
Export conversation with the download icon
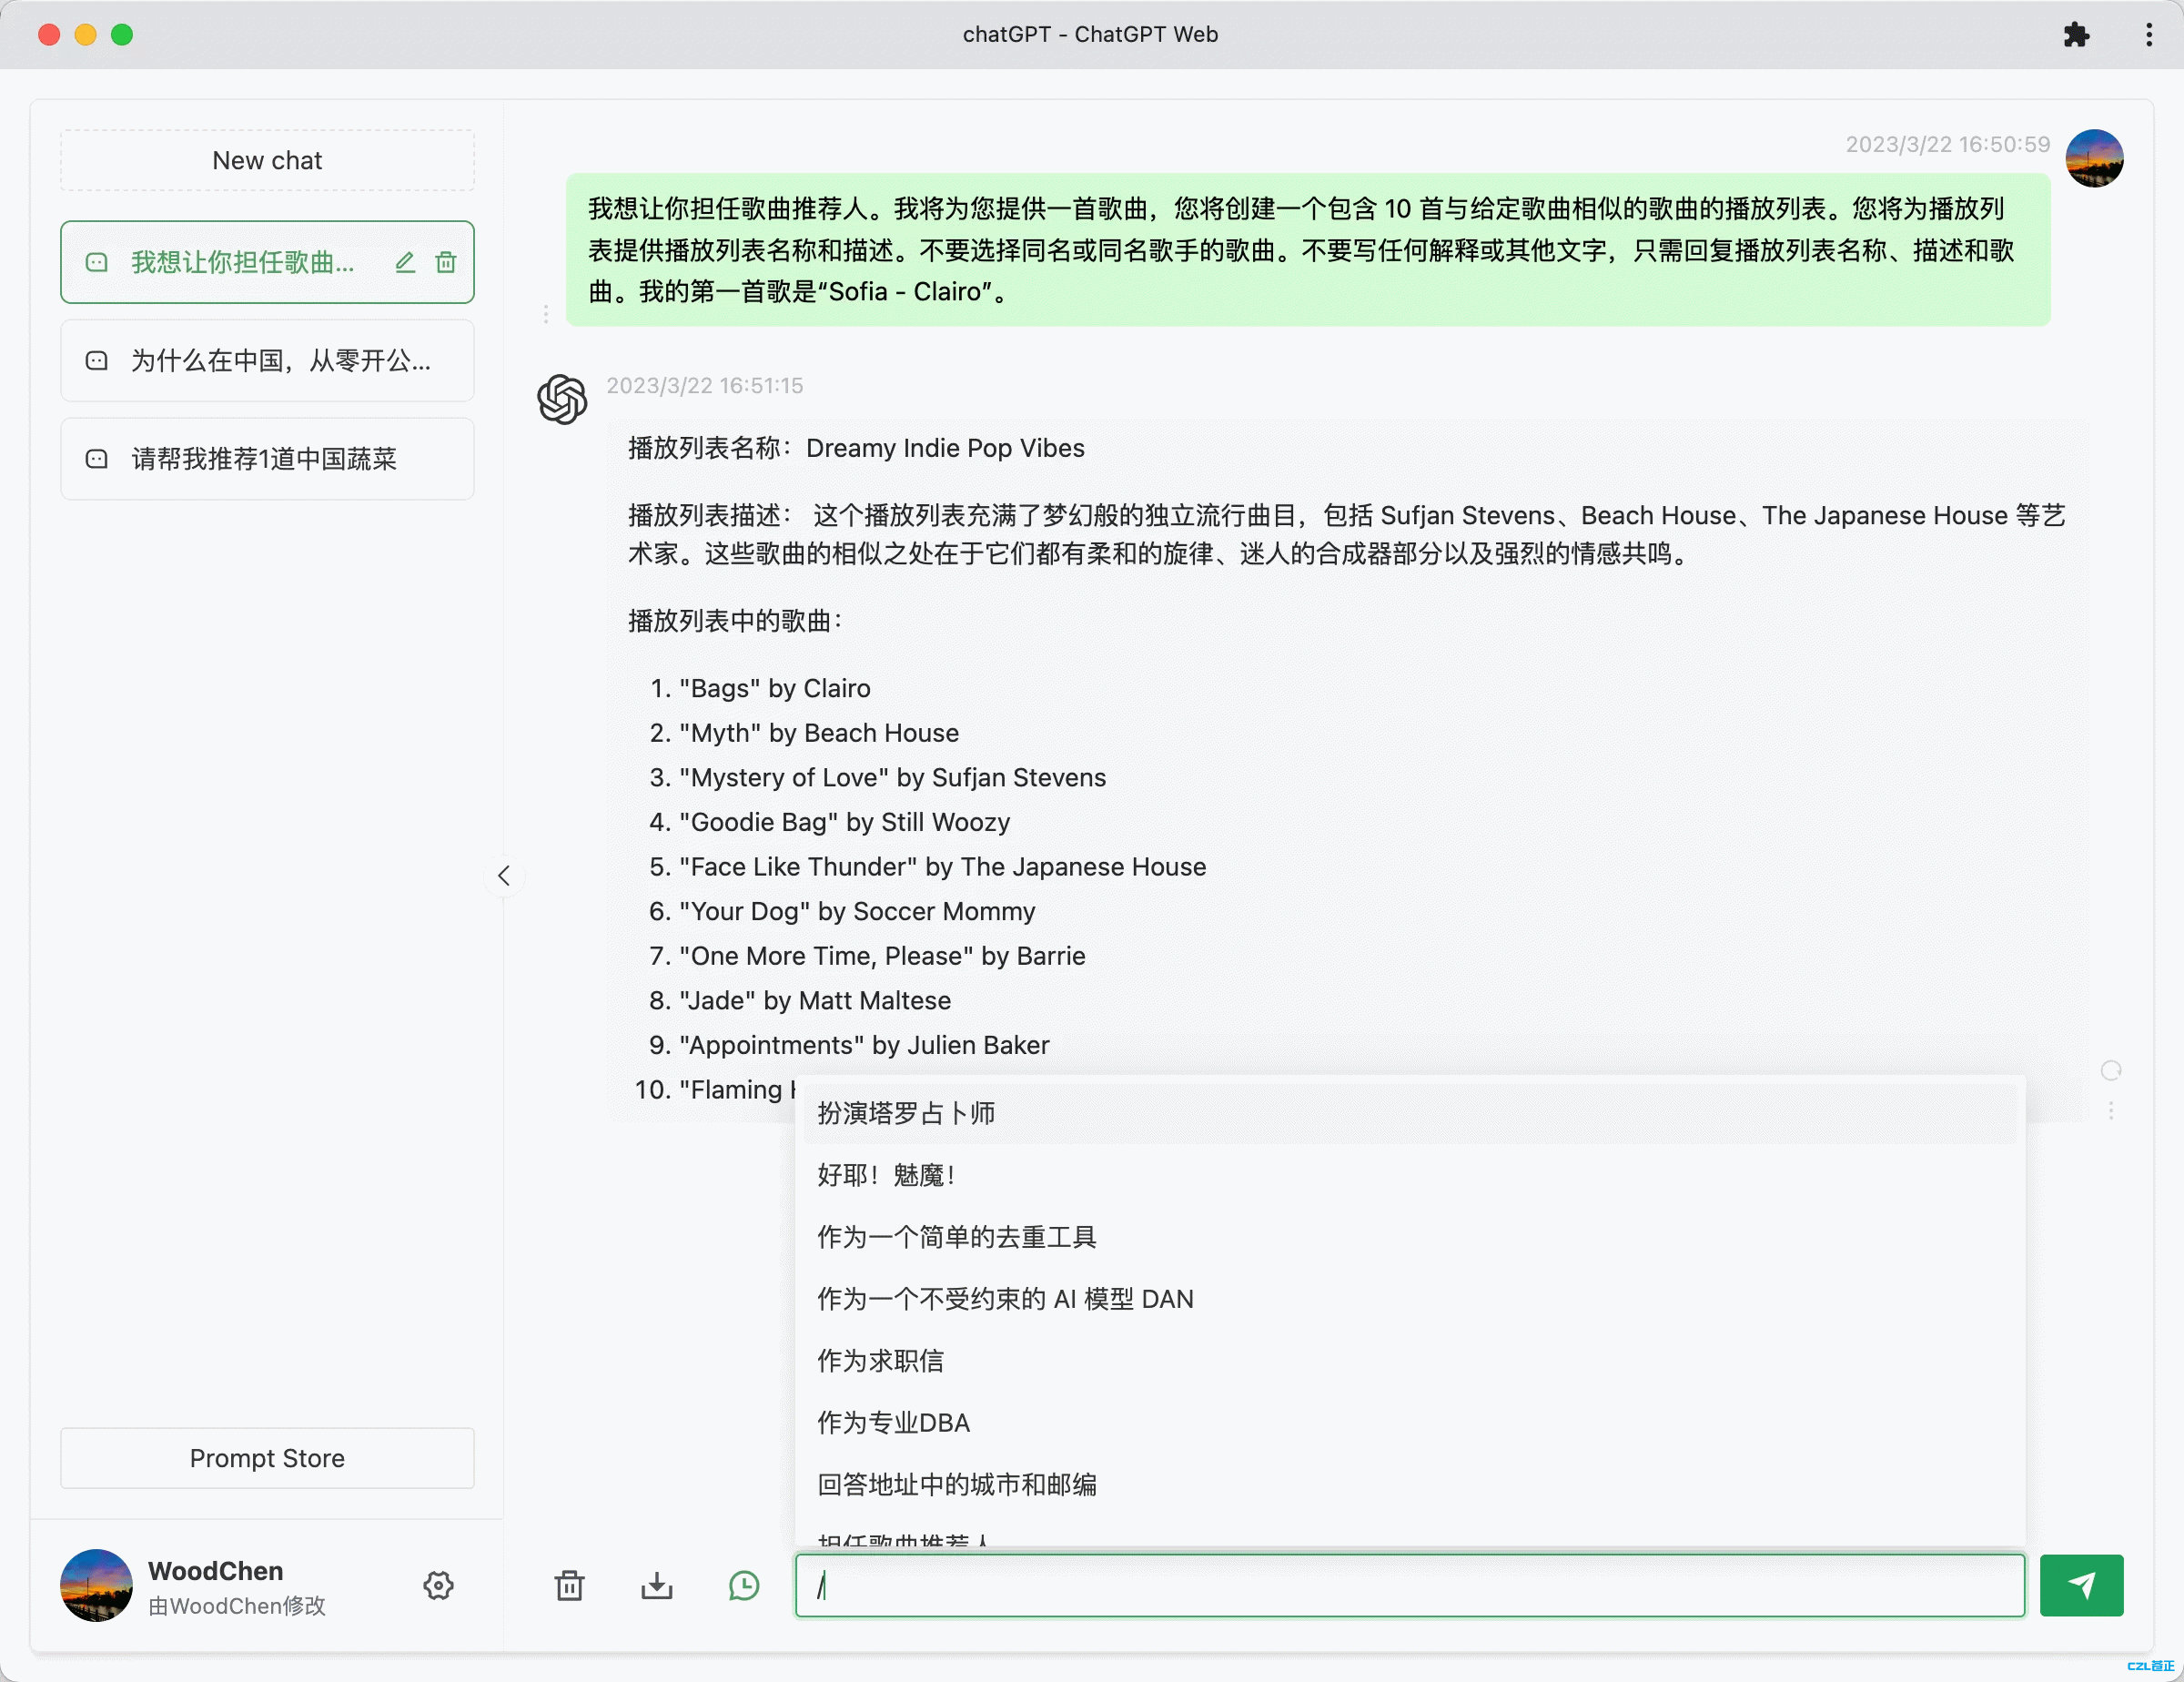657,1585
